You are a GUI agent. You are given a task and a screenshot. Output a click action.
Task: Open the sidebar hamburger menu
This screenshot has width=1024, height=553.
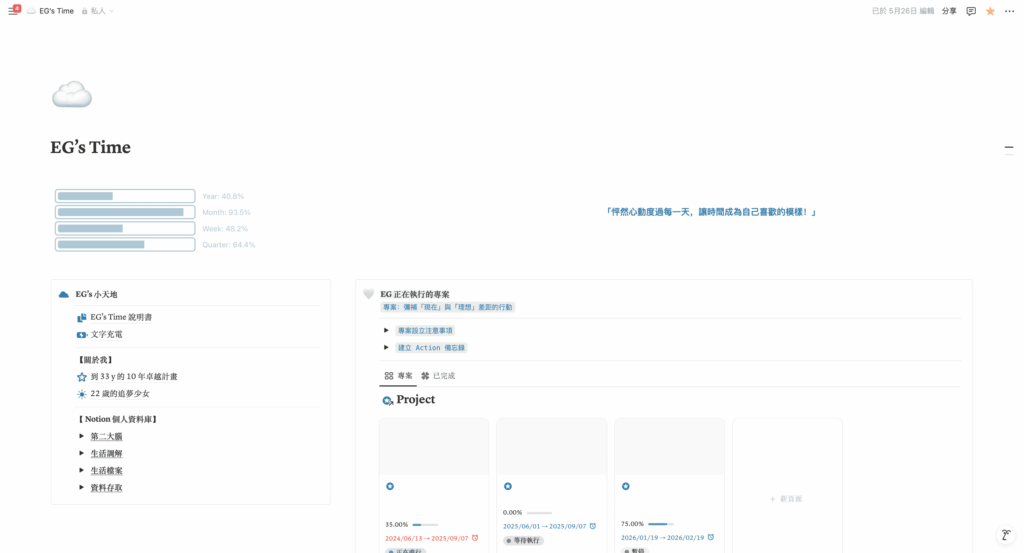pos(13,11)
